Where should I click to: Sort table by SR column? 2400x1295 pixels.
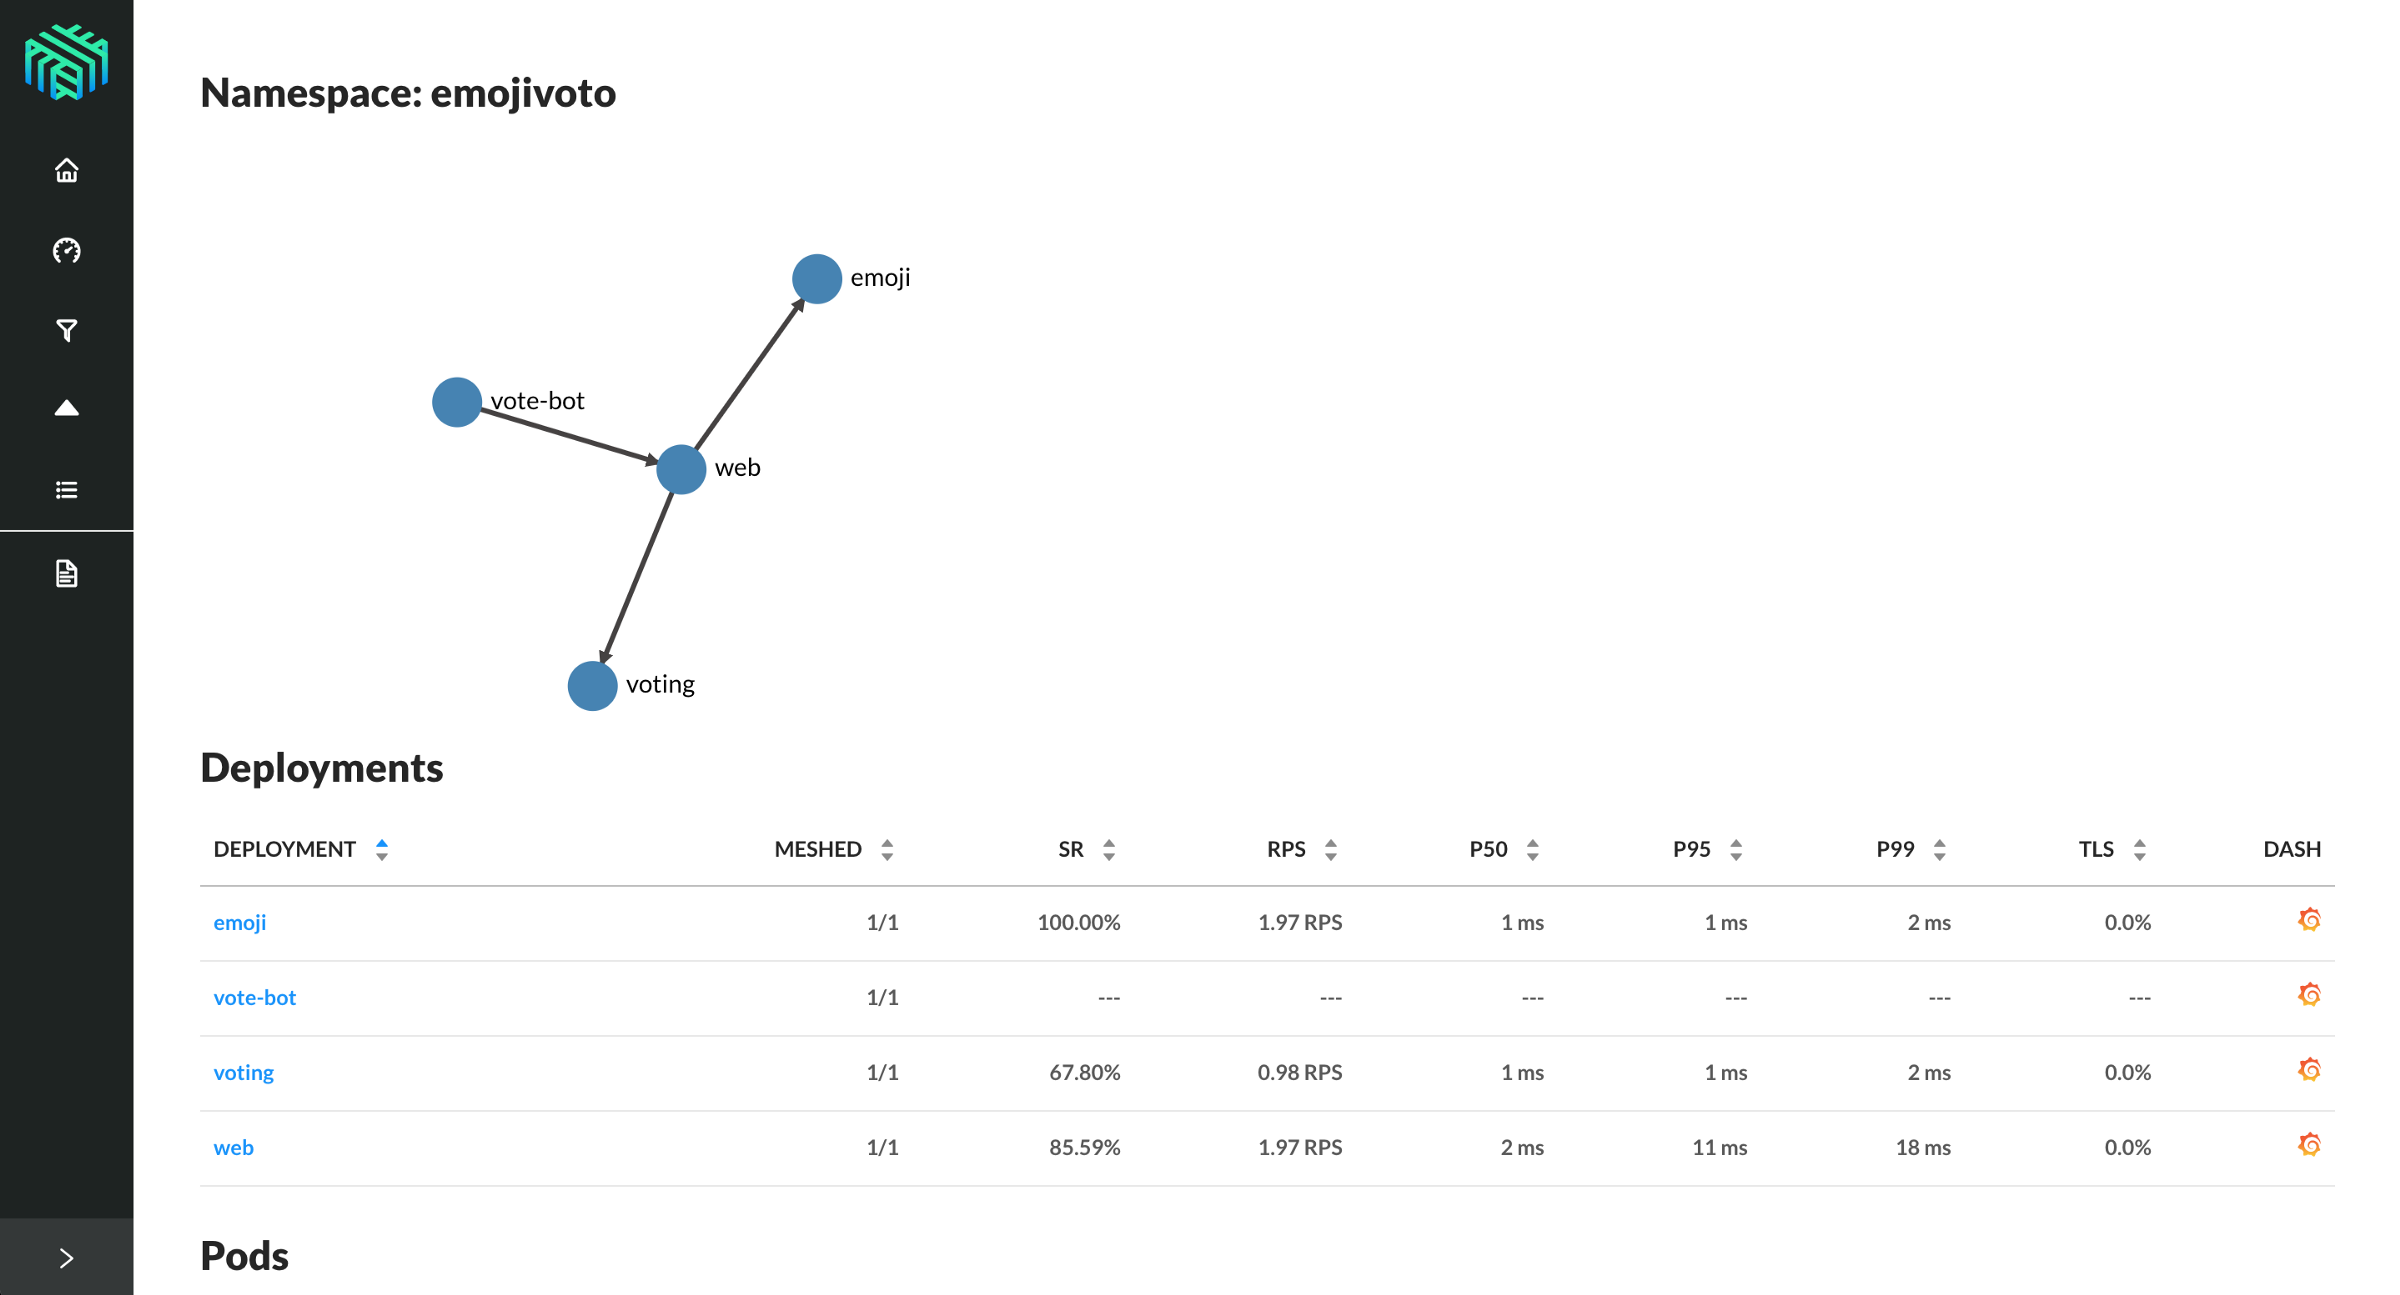click(1071, 849)
